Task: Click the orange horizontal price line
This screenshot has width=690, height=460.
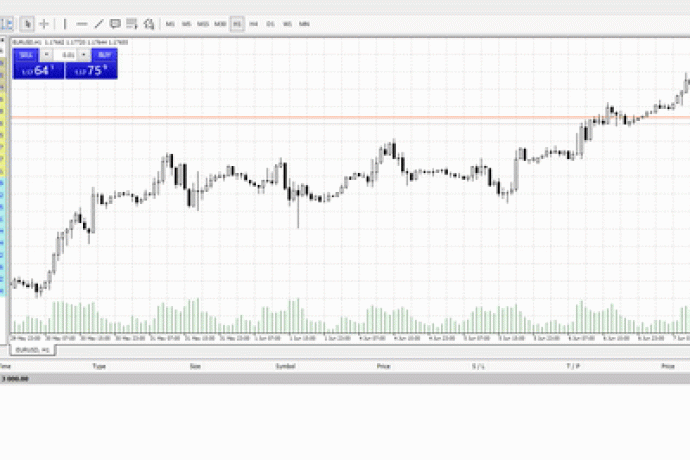Action: (350, 118)
